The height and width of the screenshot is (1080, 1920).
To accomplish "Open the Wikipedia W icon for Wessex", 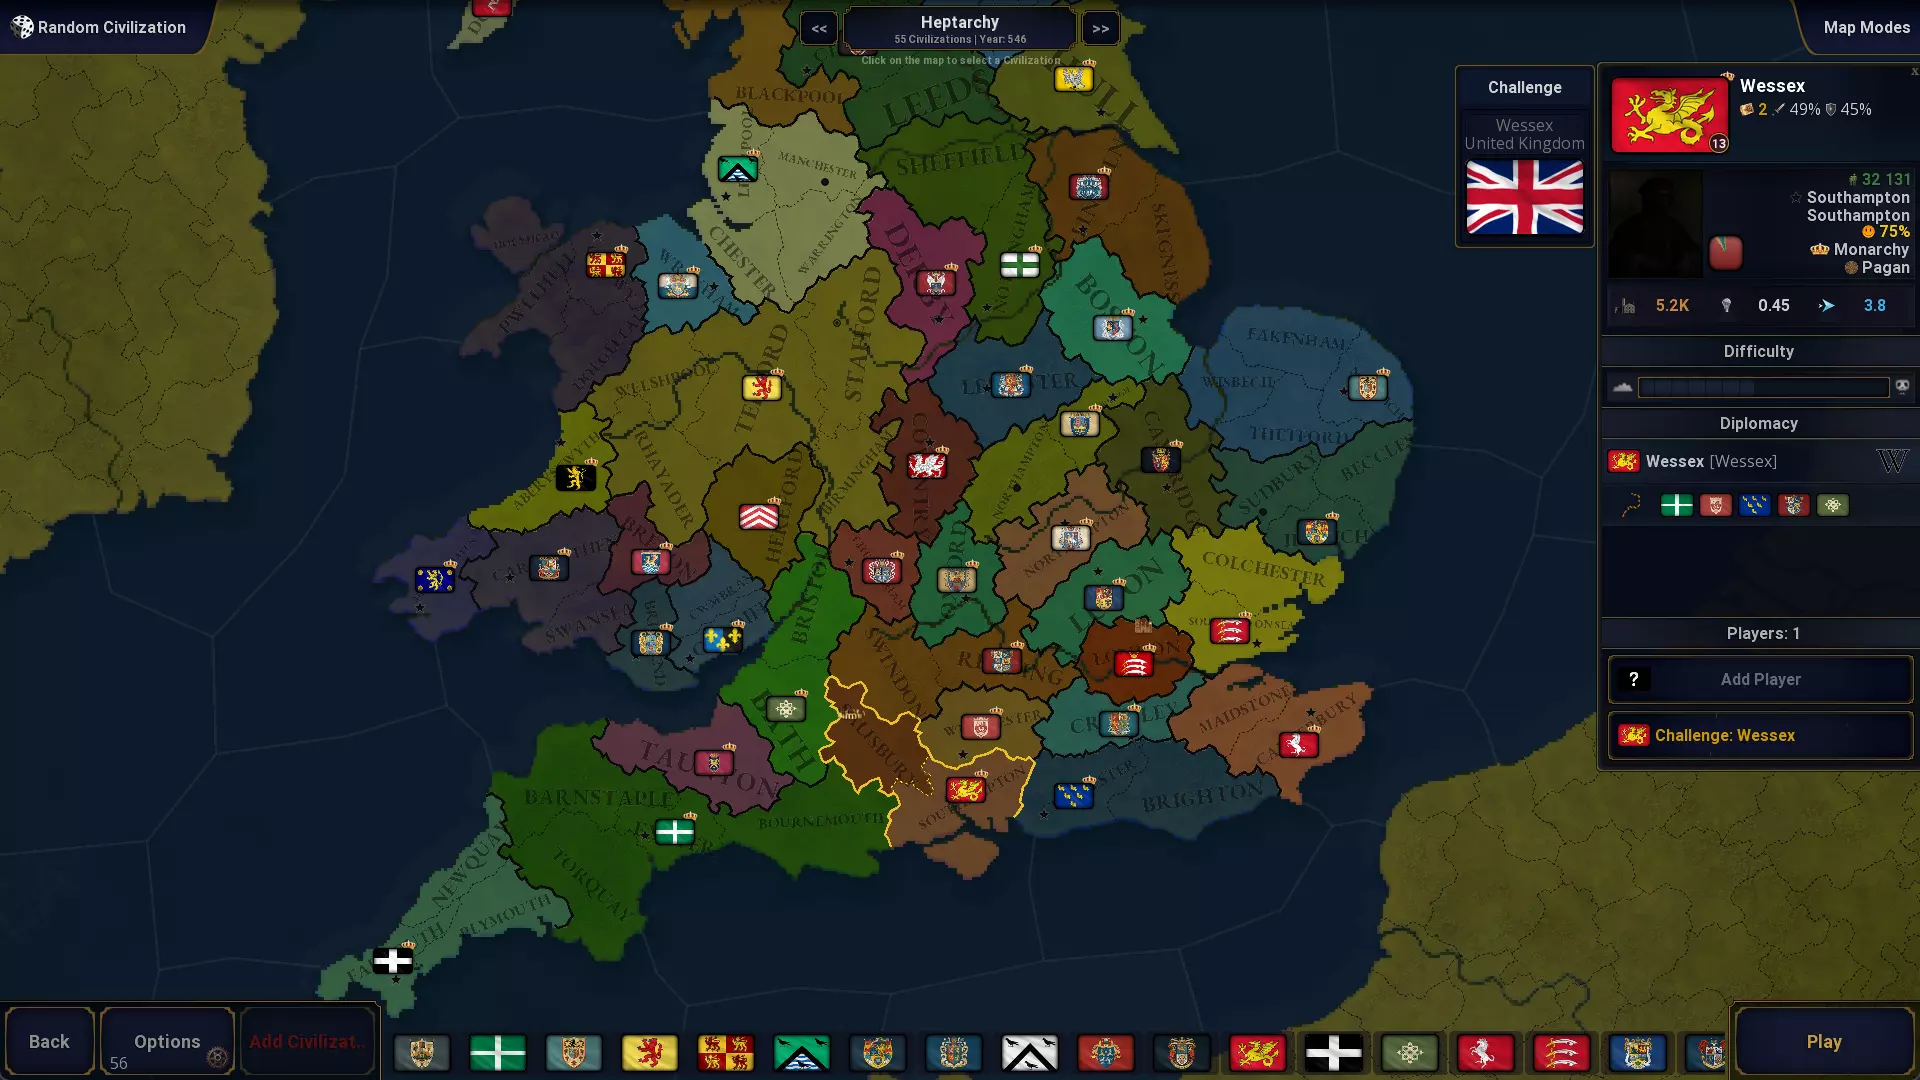I will point(1891,461).
